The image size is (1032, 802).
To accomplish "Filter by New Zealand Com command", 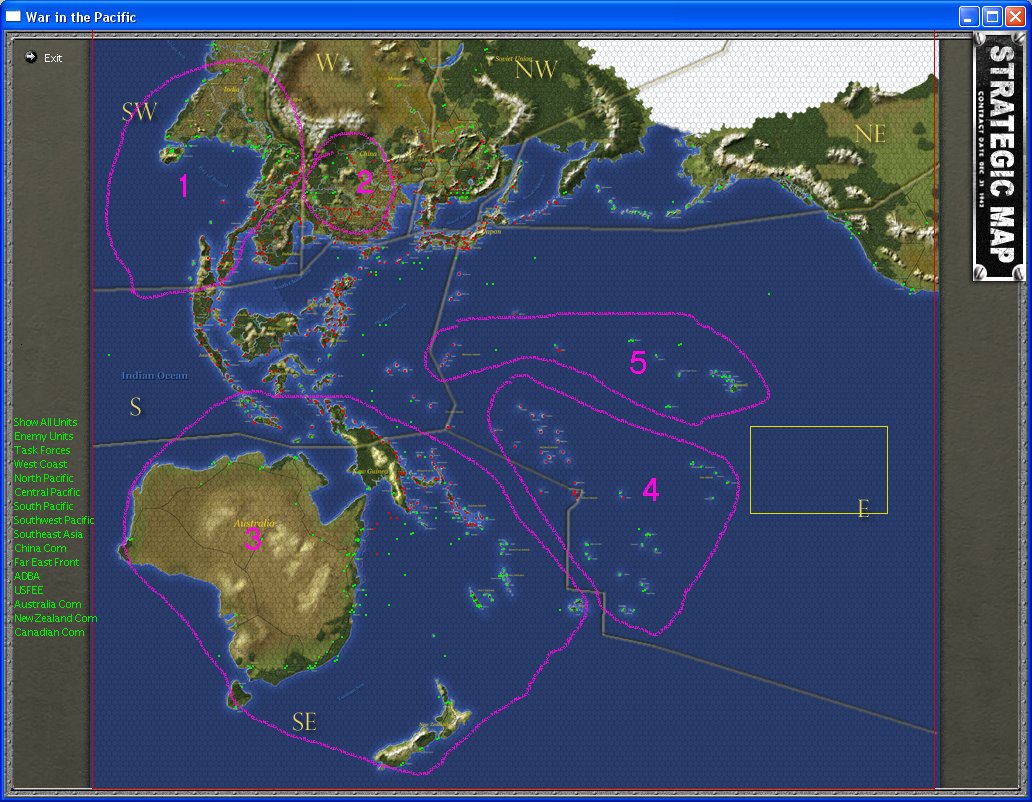I will (x=55, y=618).
